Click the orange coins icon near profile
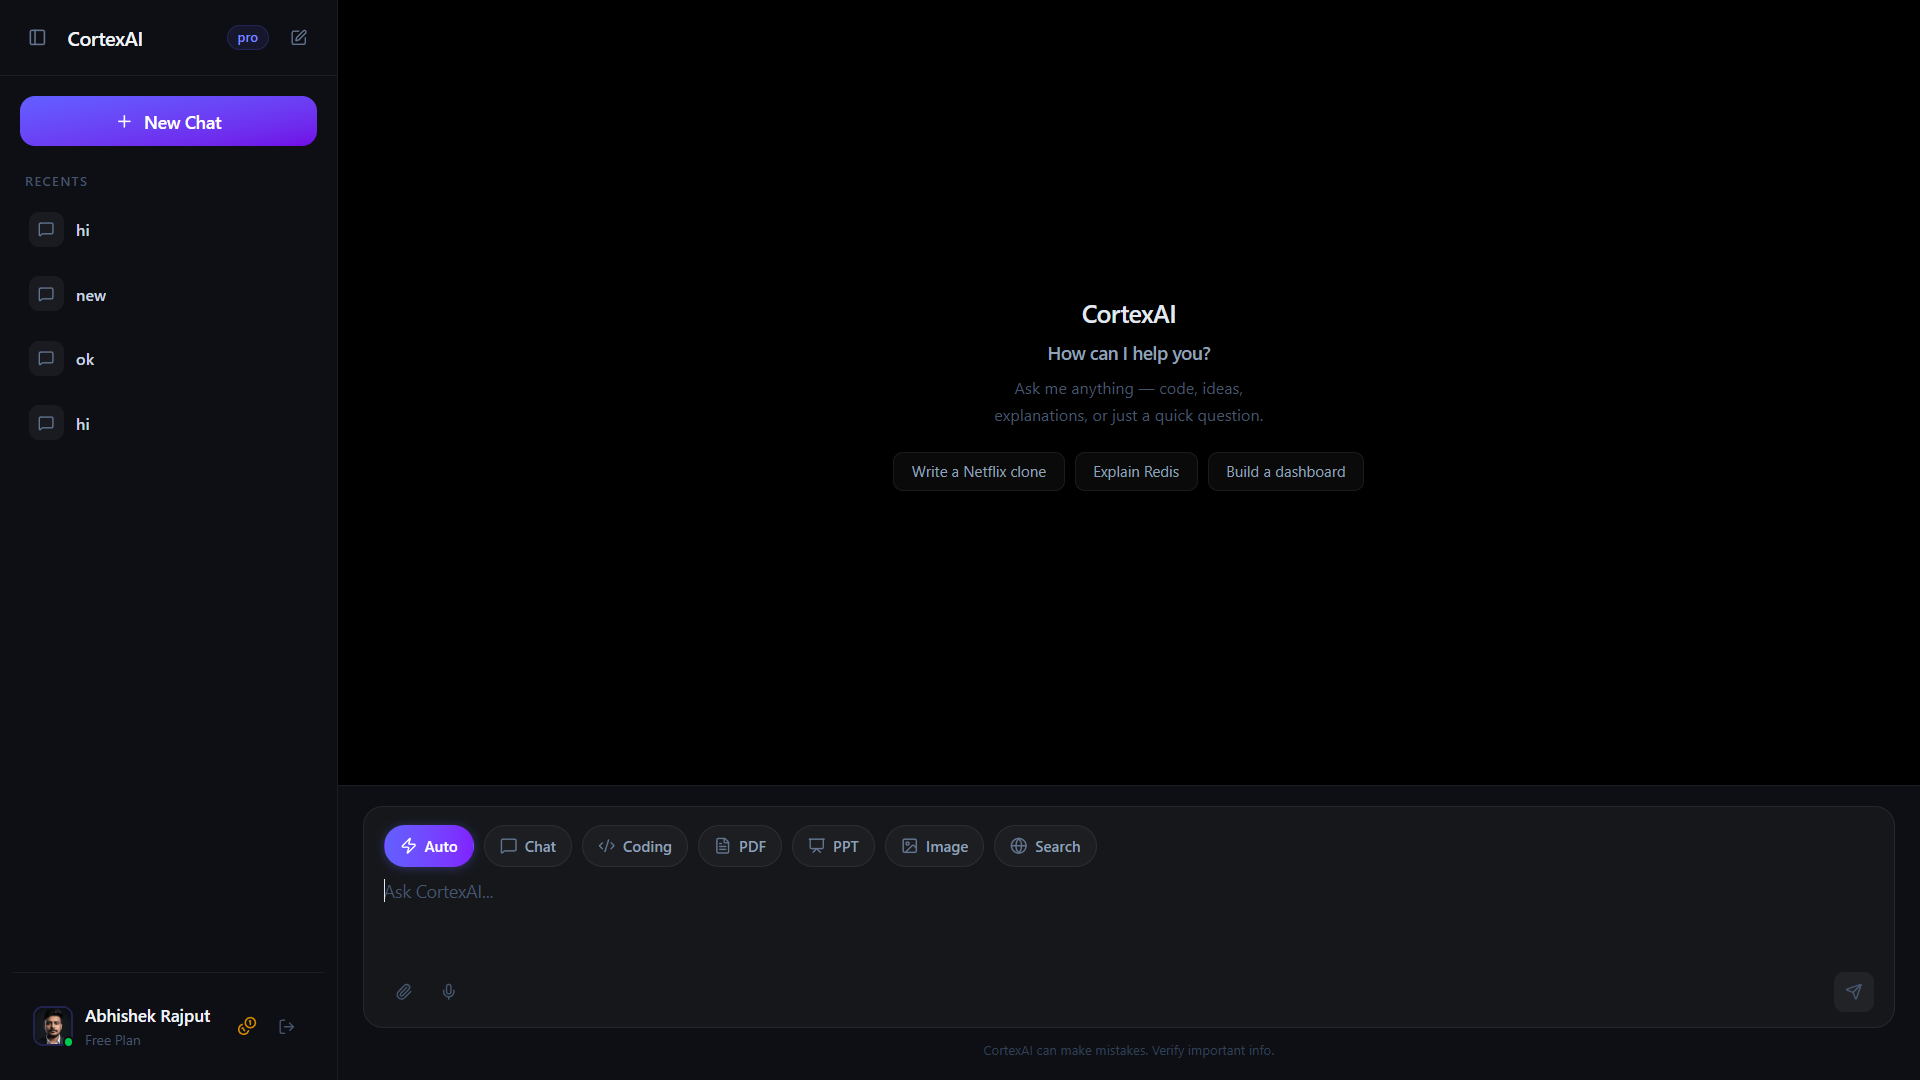 click(x=247, y=1026)
